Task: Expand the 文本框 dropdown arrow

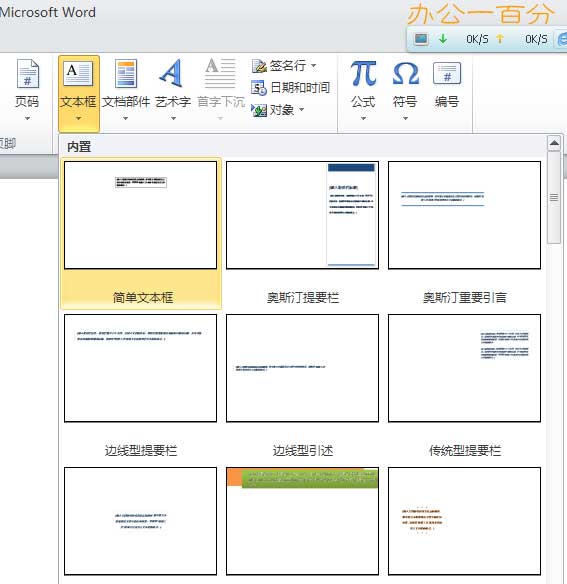Action: tap(78, 118)
